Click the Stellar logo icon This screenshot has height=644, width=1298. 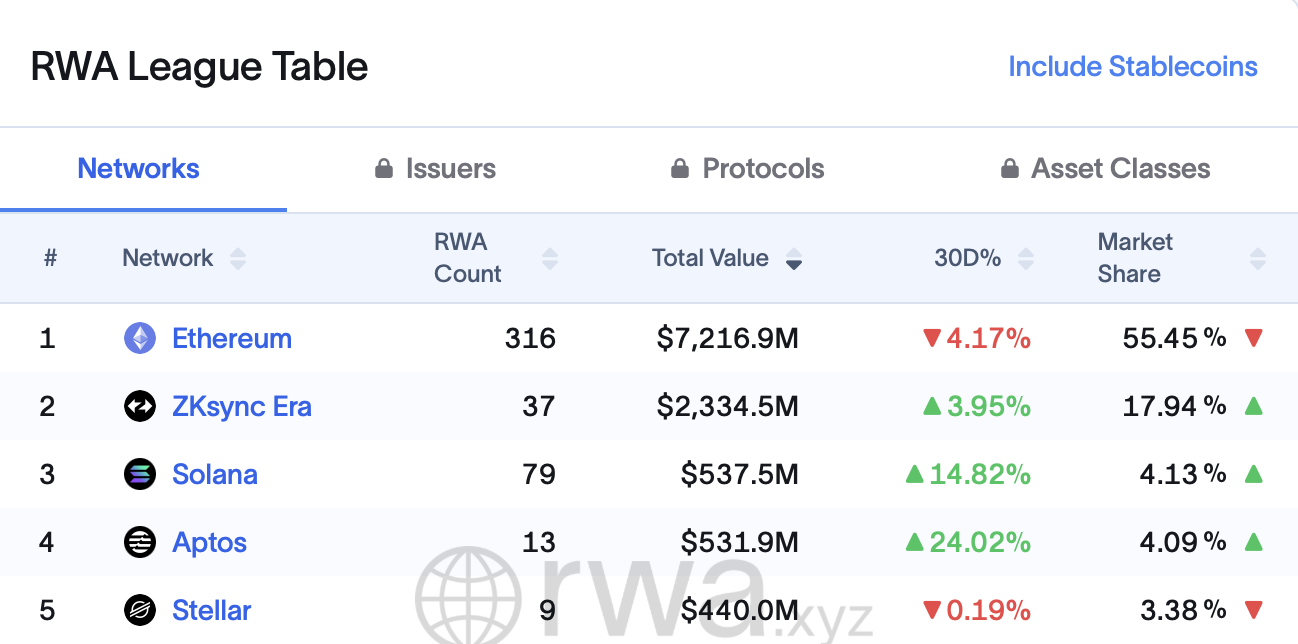point(140,610)
